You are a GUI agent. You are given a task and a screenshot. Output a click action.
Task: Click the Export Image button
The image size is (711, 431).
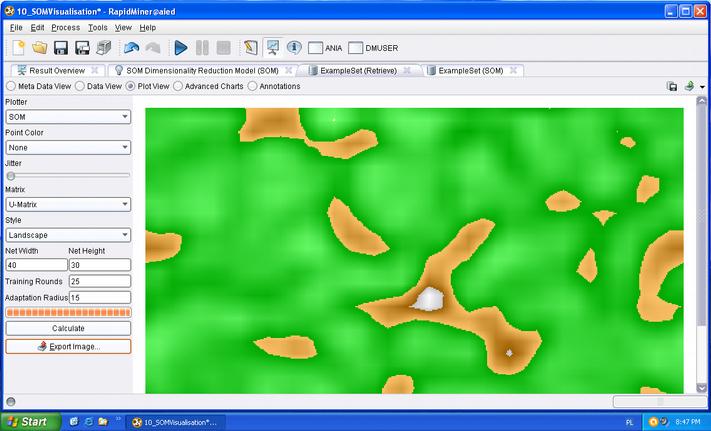tap(68, 346)
